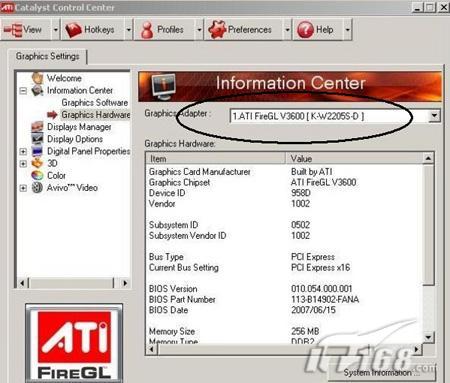This screenshot has height=383, width=450.
Task: Click the Device ID value 958D
Action: coord(301,193)
